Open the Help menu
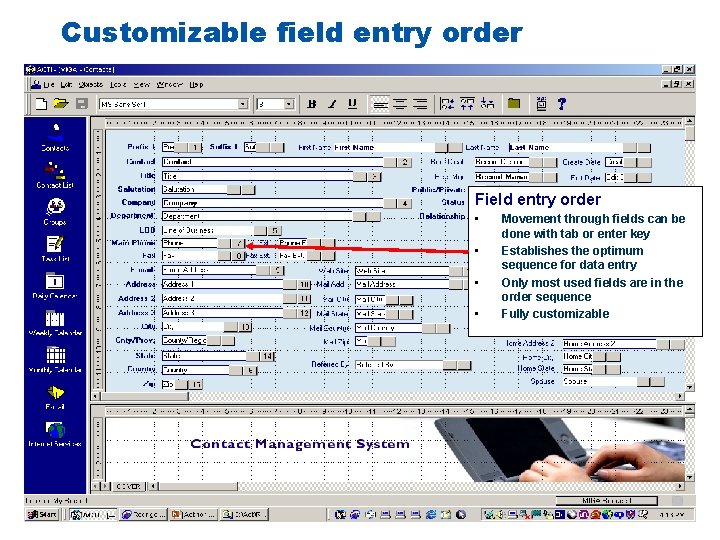720x540 pixels. (x=196, y=84)
